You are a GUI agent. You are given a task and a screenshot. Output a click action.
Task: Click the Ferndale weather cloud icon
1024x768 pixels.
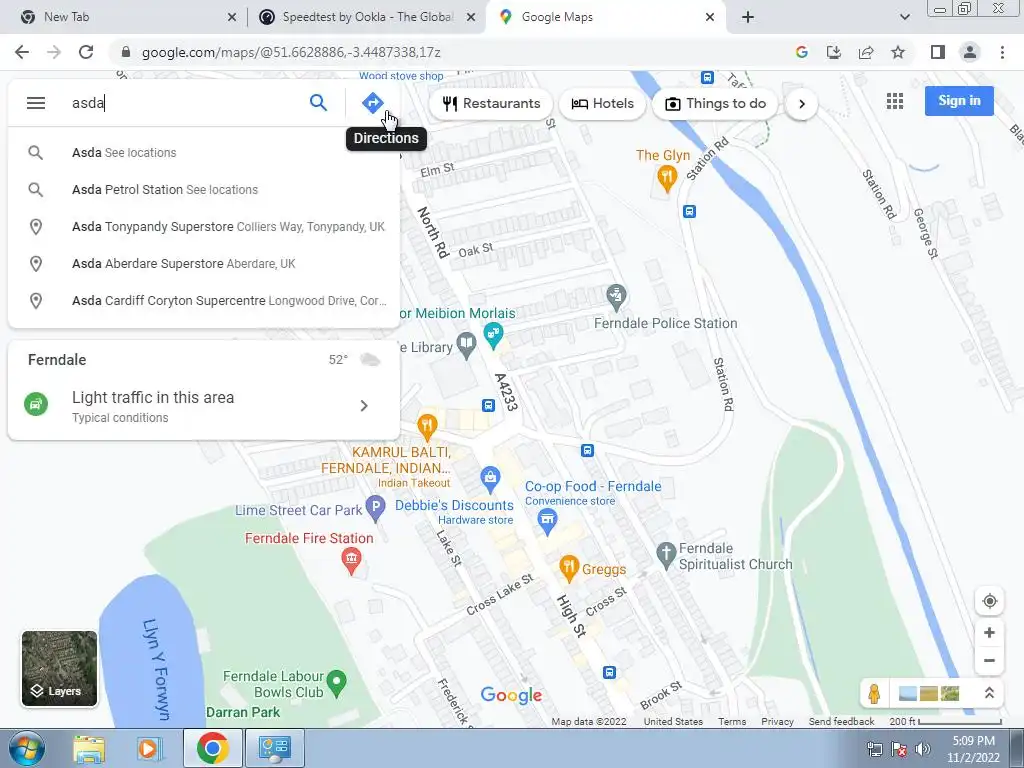pyautogui.click(x=370, y=359)
